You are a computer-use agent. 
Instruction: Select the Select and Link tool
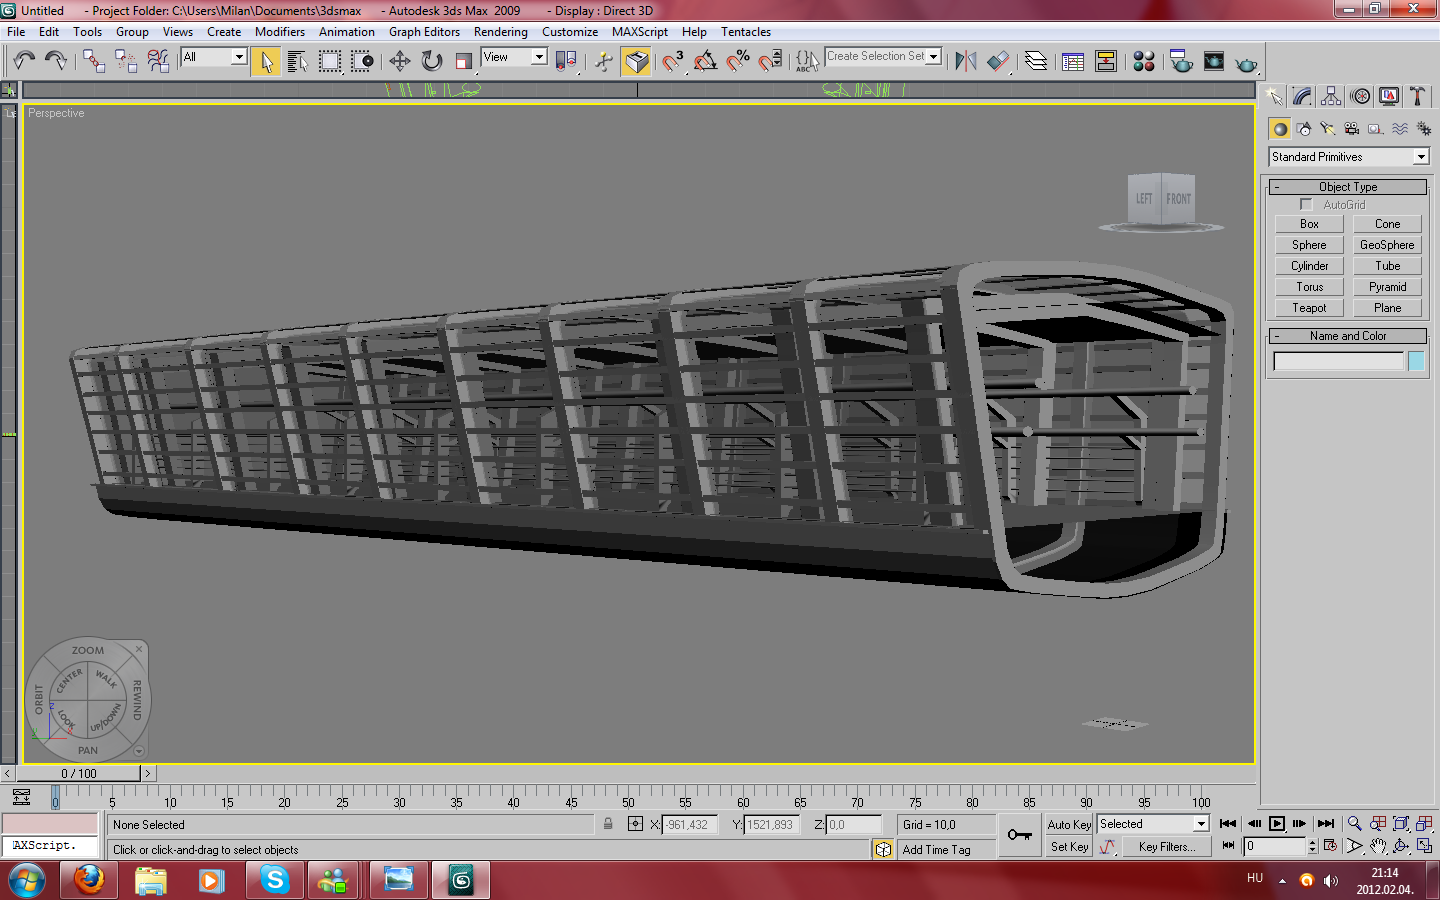[94, 61]
